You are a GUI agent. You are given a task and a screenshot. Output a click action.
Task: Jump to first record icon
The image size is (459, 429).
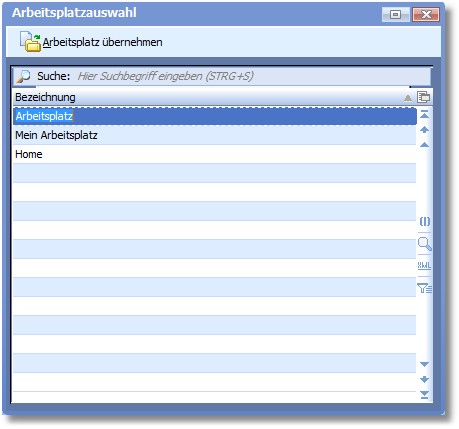[x=424, y=114]
